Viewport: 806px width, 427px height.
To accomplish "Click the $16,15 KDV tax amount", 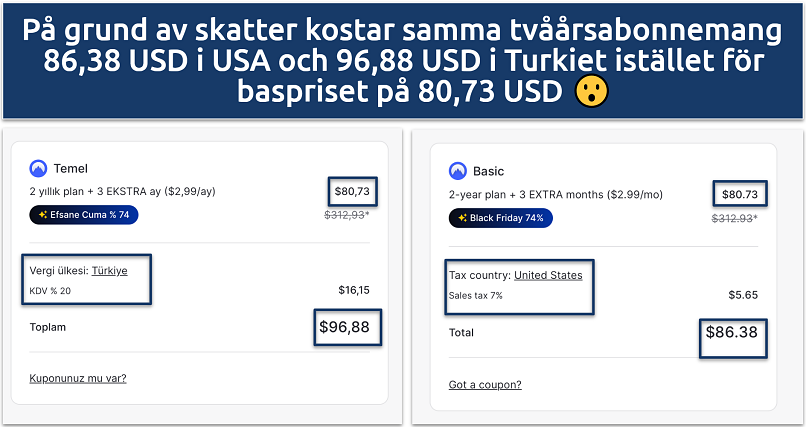I will [355, 291].
